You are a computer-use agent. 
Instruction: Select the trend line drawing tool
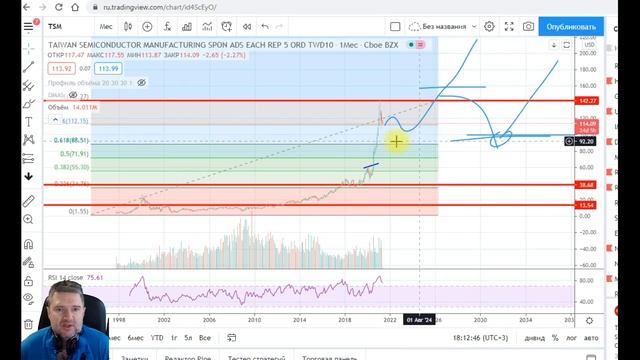point(29,67)
